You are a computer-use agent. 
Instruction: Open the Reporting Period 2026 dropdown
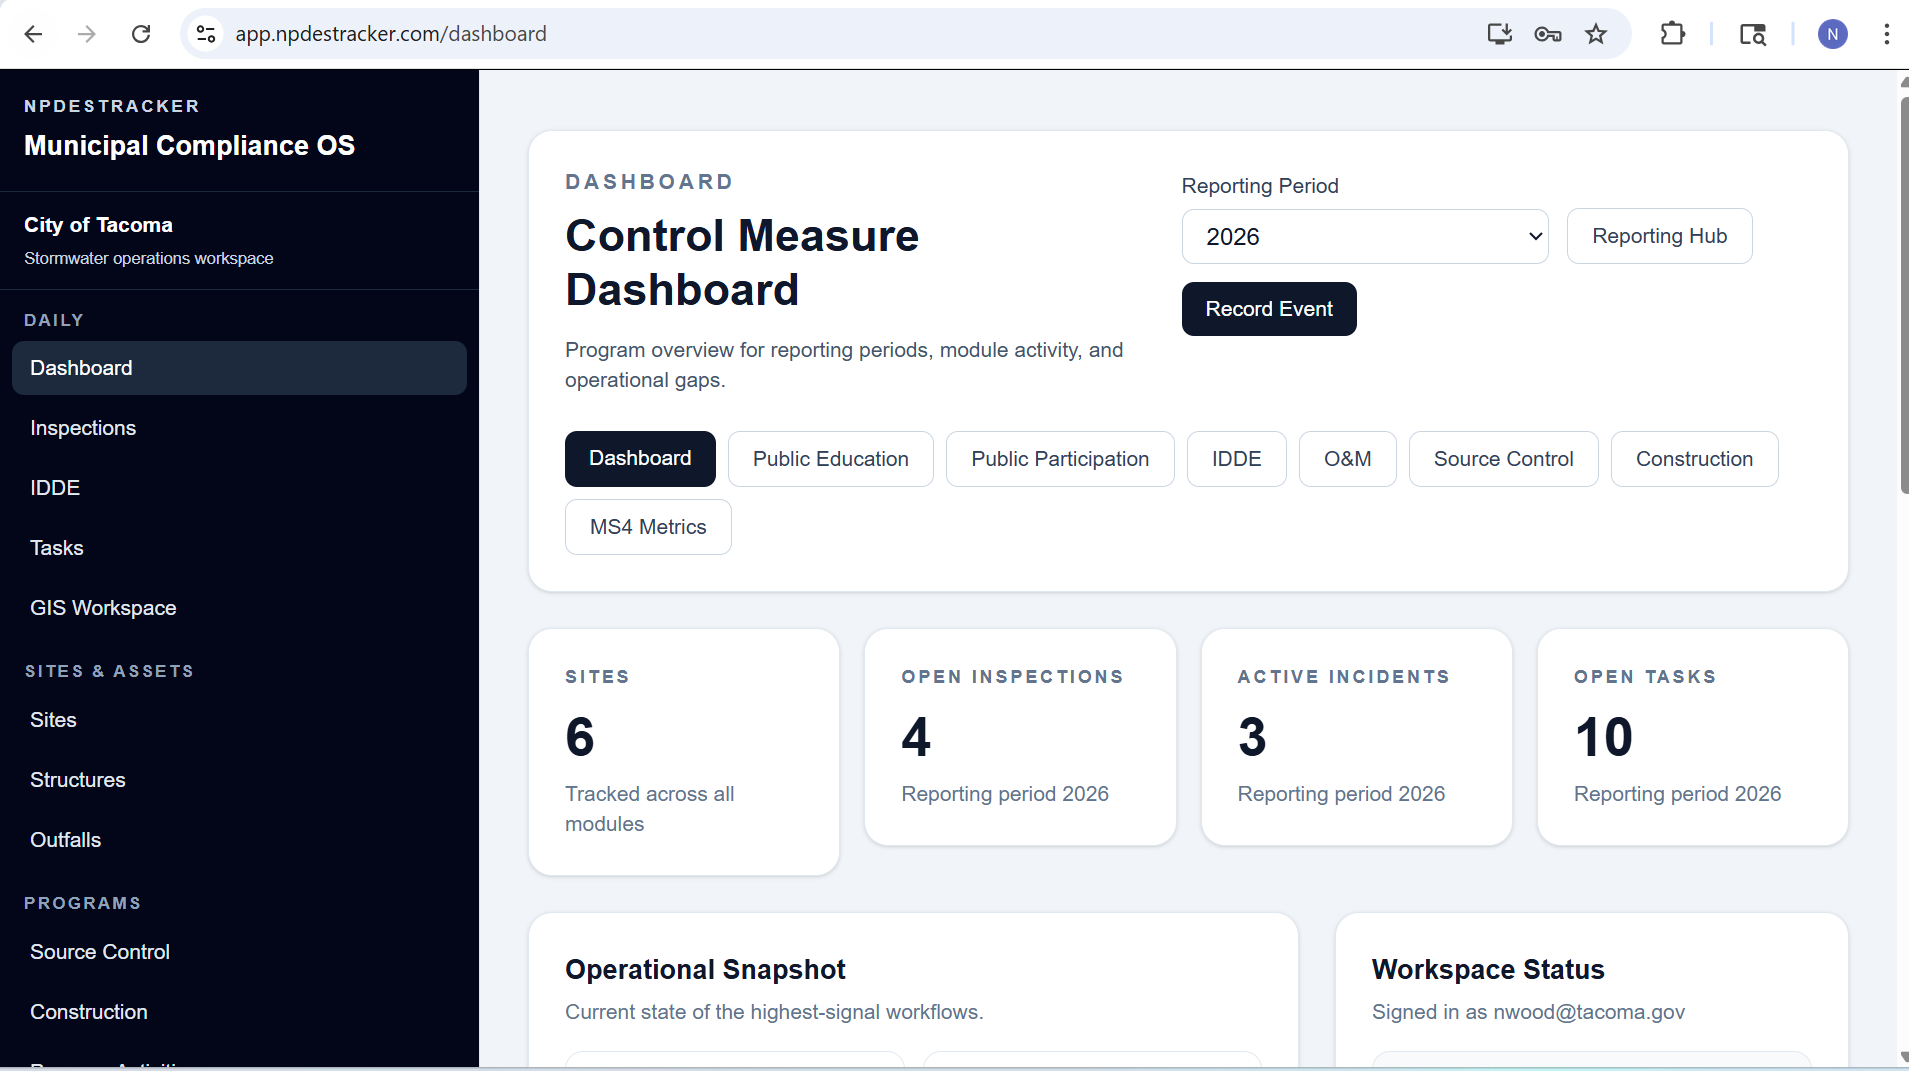pyautogui.click(x=1364, y=237)
